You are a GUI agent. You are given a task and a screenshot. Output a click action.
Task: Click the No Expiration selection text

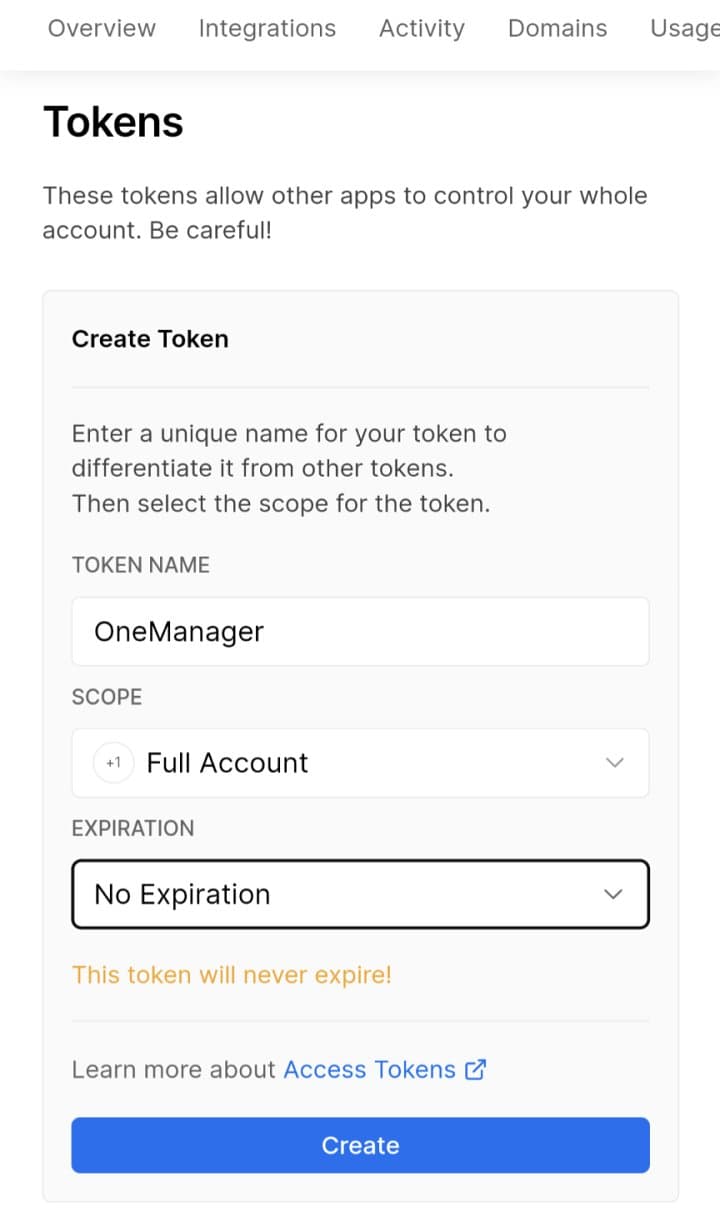182,894
